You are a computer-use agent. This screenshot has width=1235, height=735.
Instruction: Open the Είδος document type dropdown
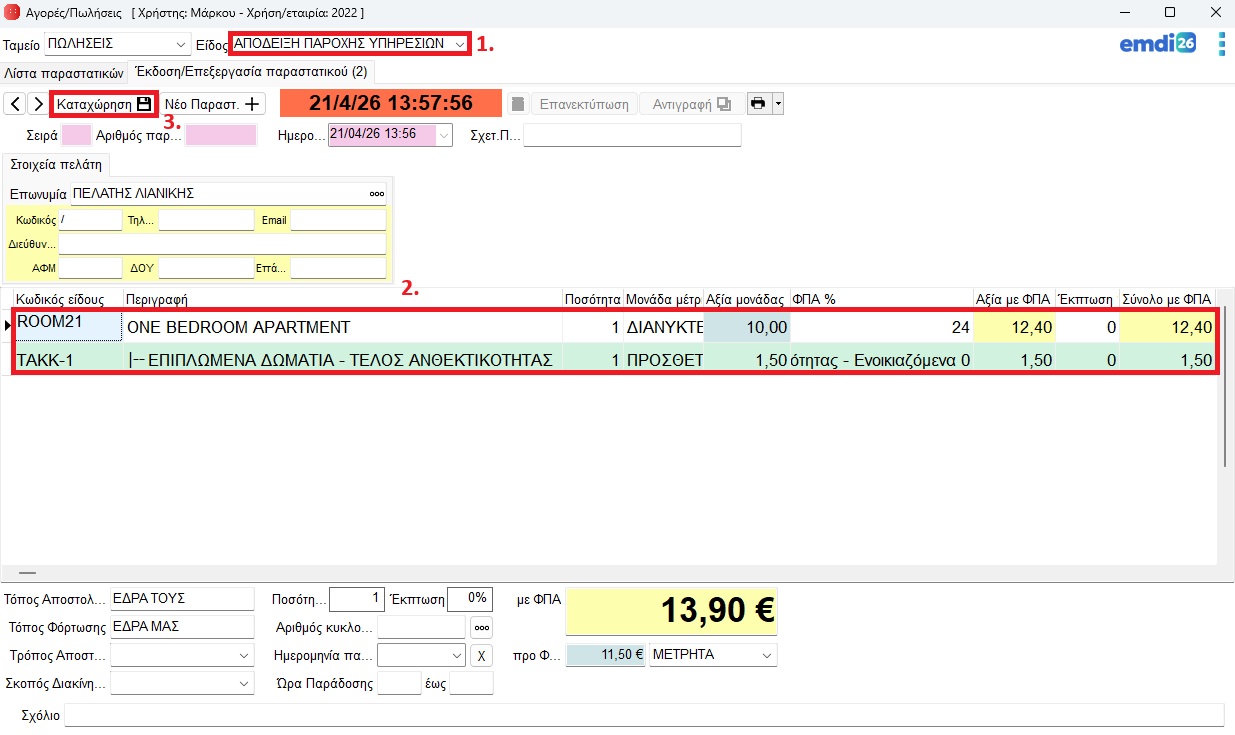coord(459,44)
